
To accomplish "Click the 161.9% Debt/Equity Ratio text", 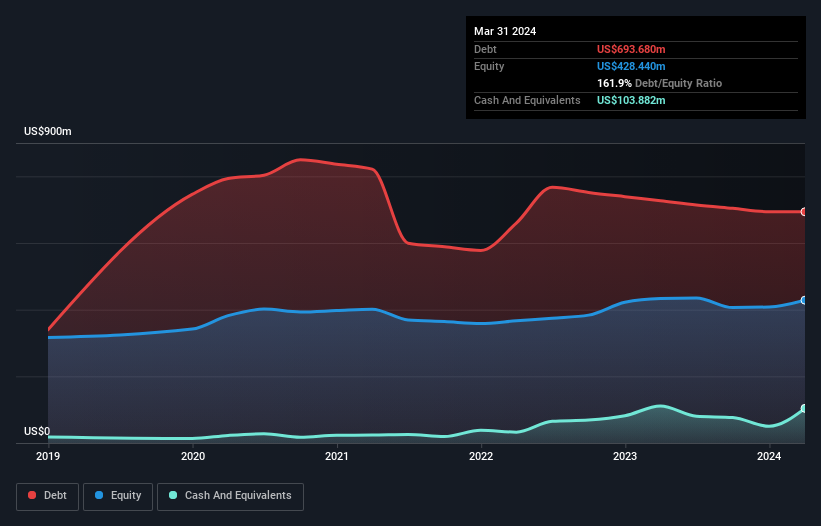I will click(x=659, y=83).
